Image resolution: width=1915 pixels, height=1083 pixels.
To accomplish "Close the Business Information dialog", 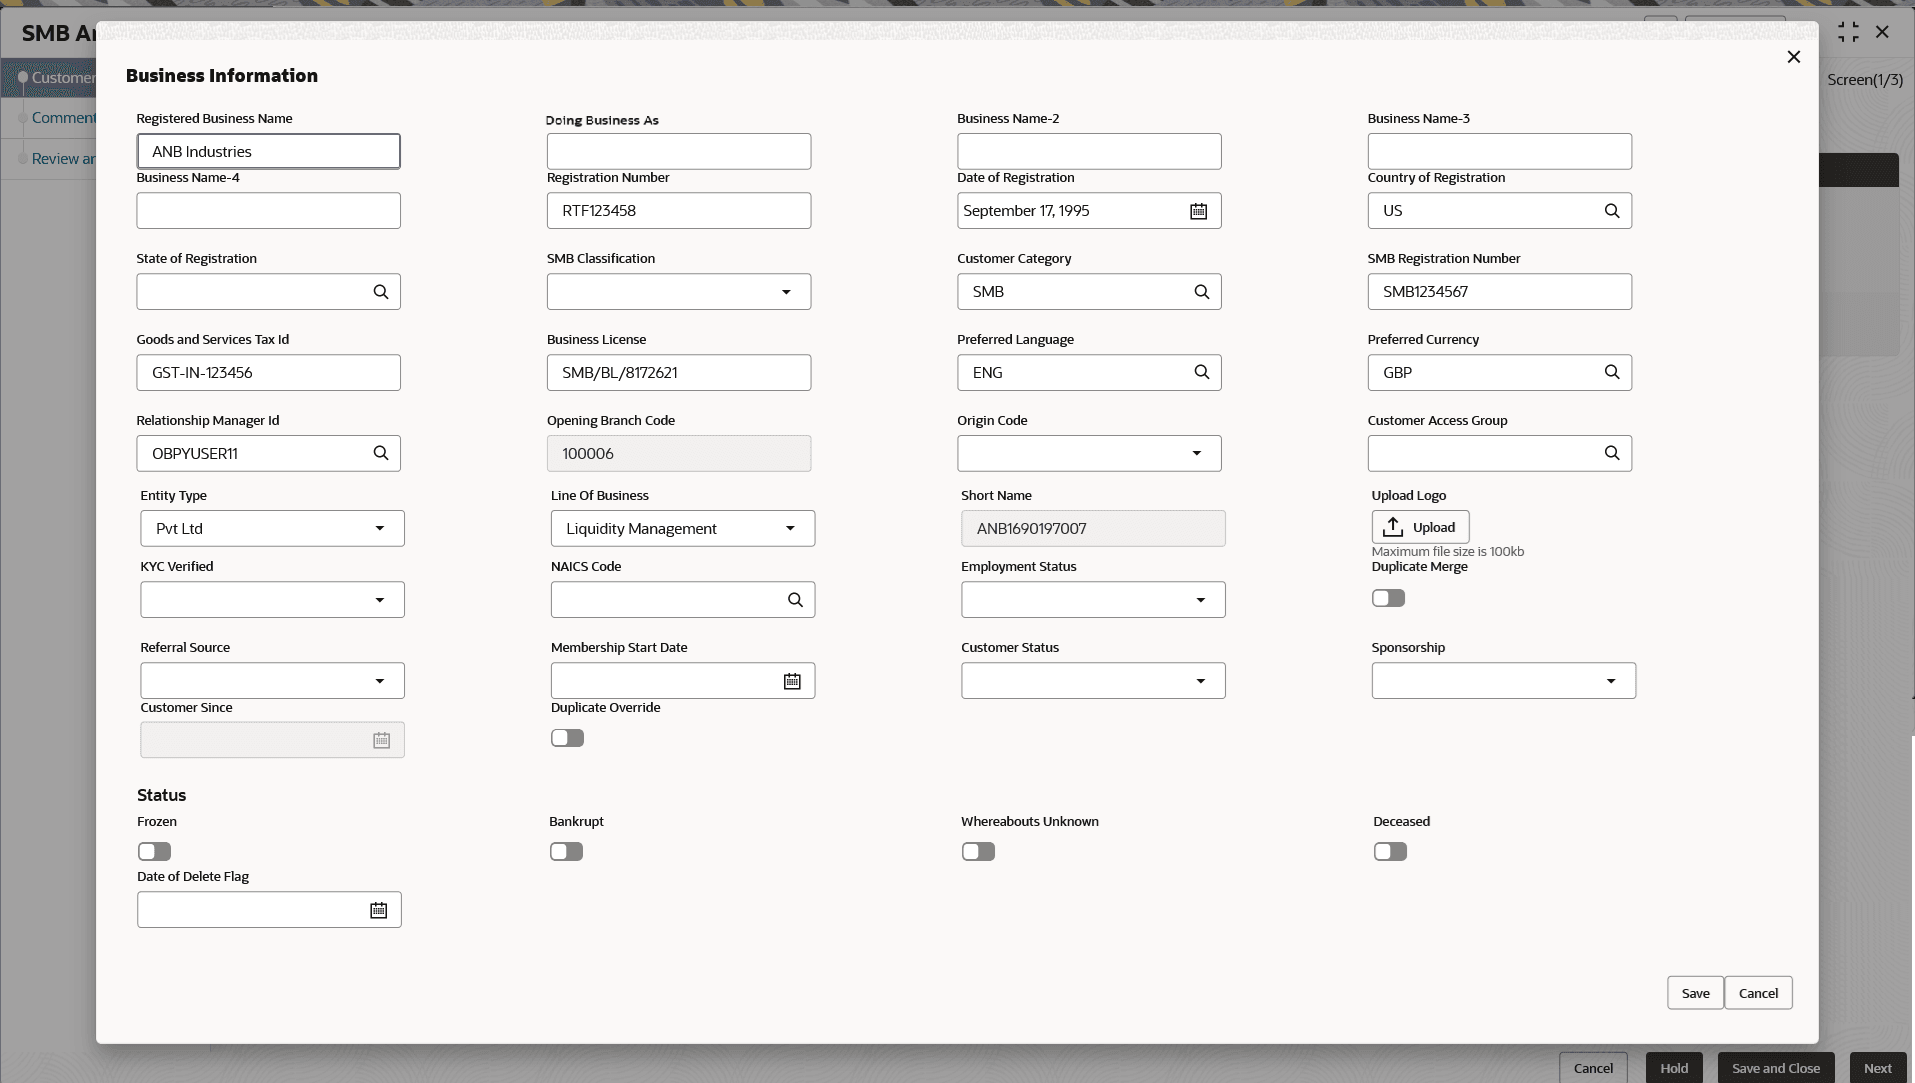I will tap(1794, 57).
